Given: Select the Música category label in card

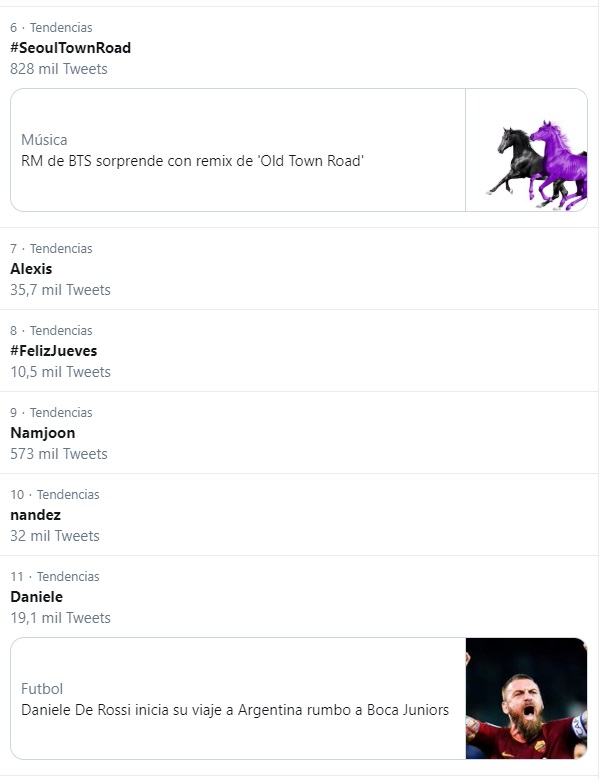Looking at the screenshot, I should tap(44, 140).
